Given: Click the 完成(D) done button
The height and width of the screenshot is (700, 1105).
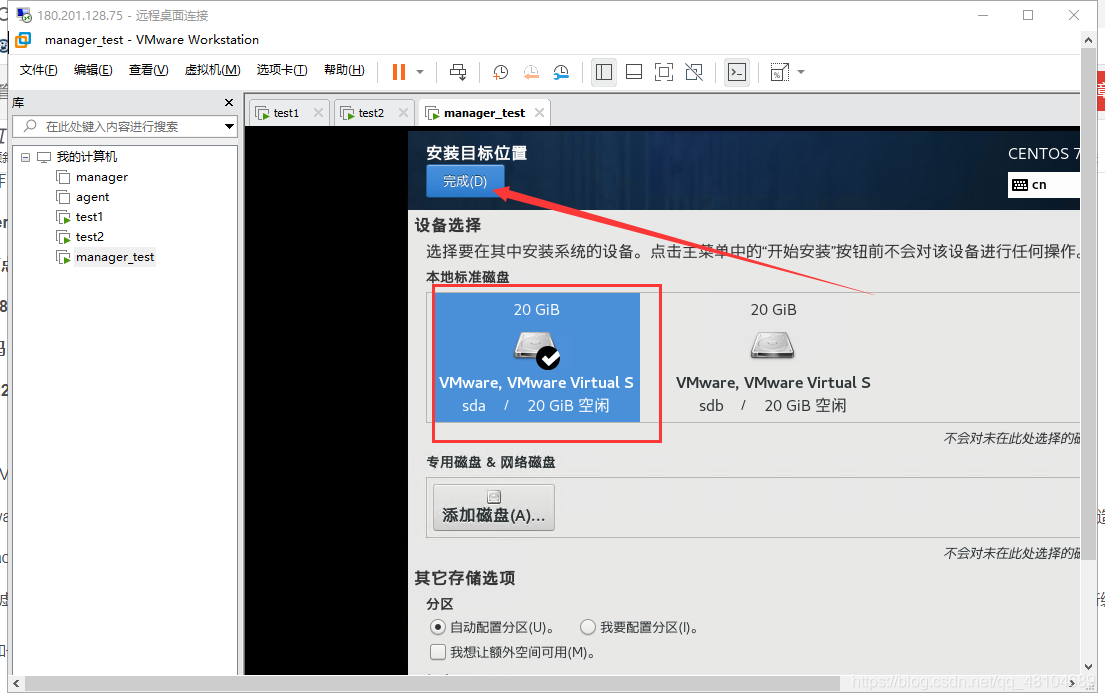Looking at the screenshot, I should click(x=465, y=181).
